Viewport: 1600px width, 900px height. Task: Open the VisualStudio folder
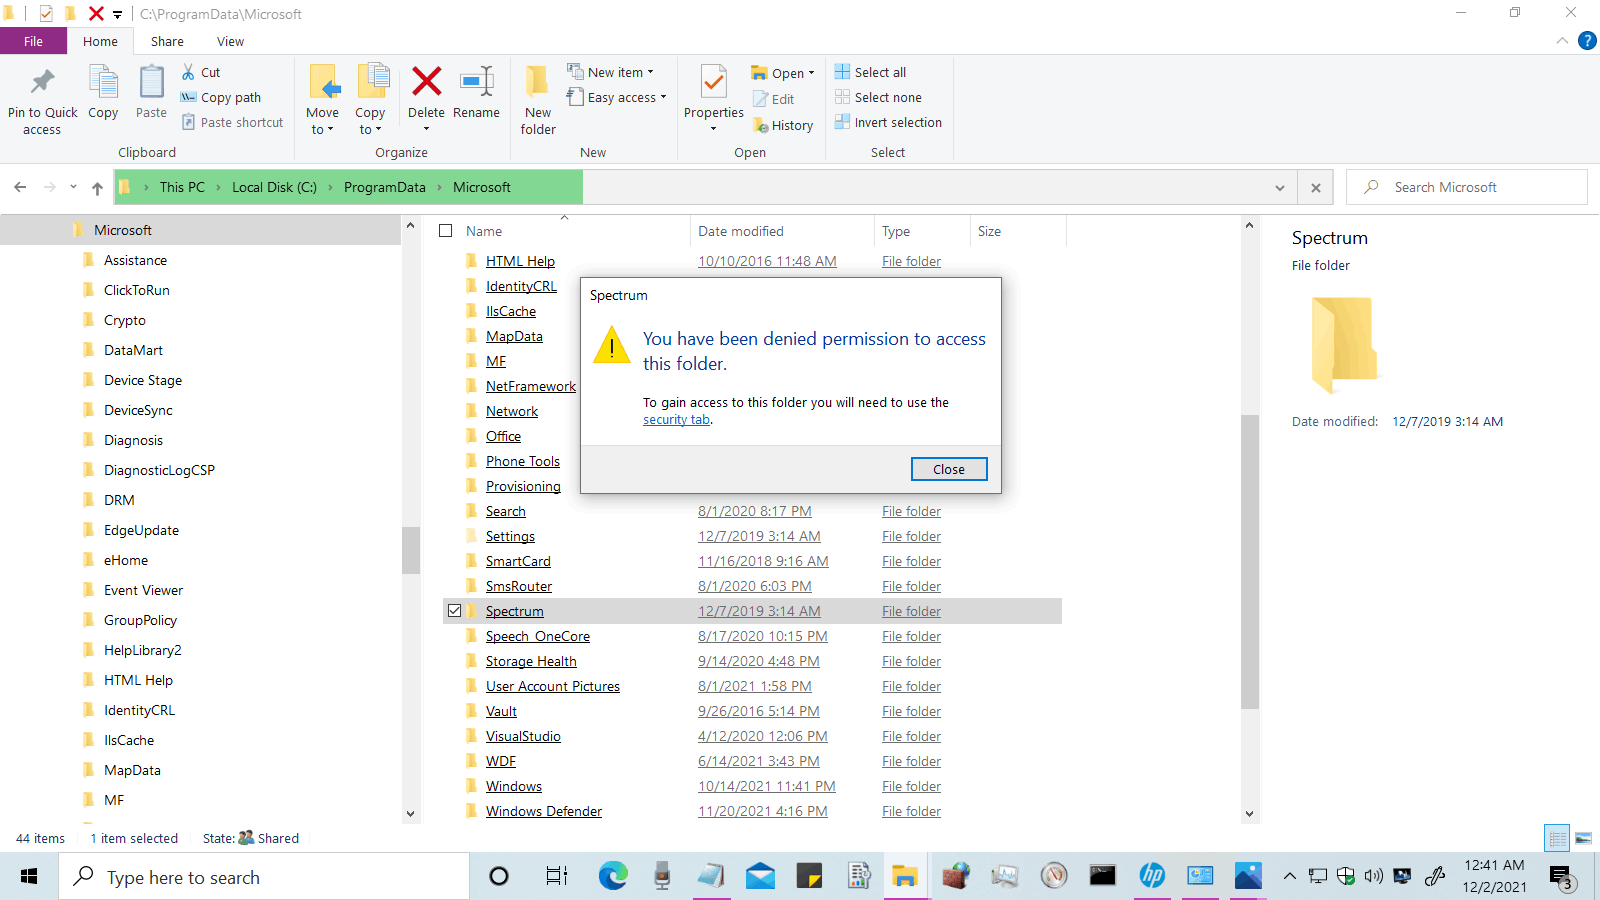tap(523, 736)
